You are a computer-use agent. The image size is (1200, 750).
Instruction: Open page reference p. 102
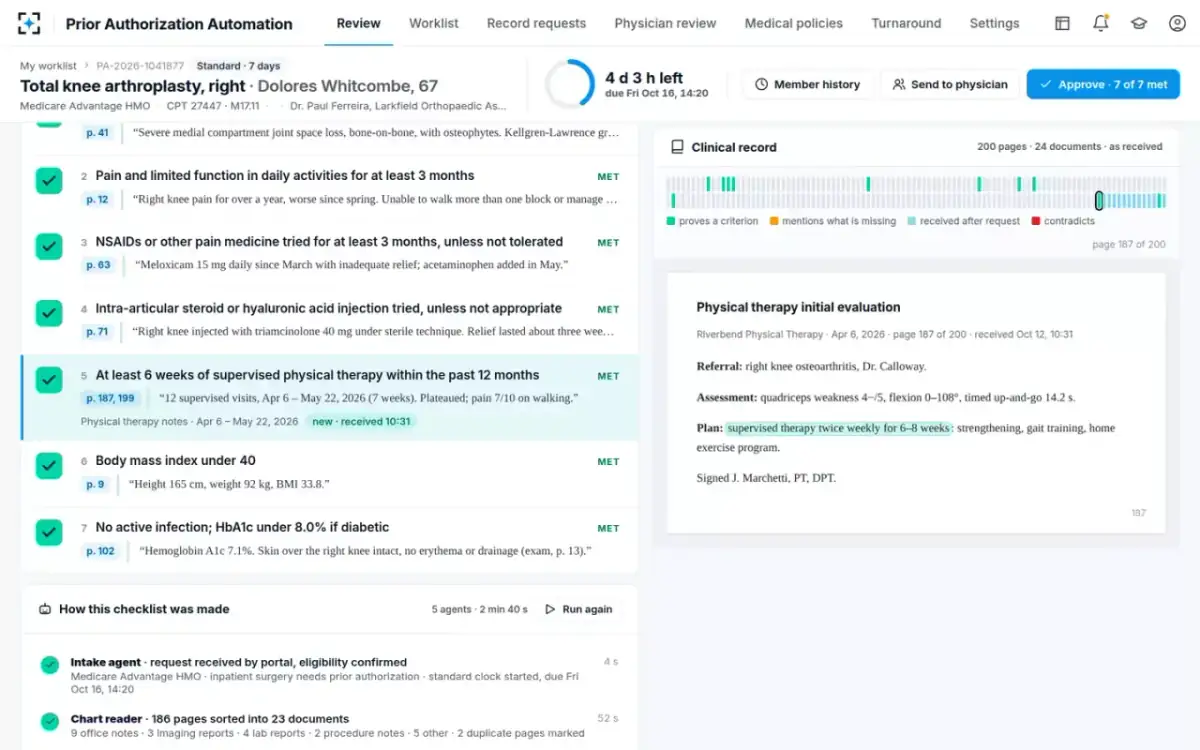tap(100, 551)
